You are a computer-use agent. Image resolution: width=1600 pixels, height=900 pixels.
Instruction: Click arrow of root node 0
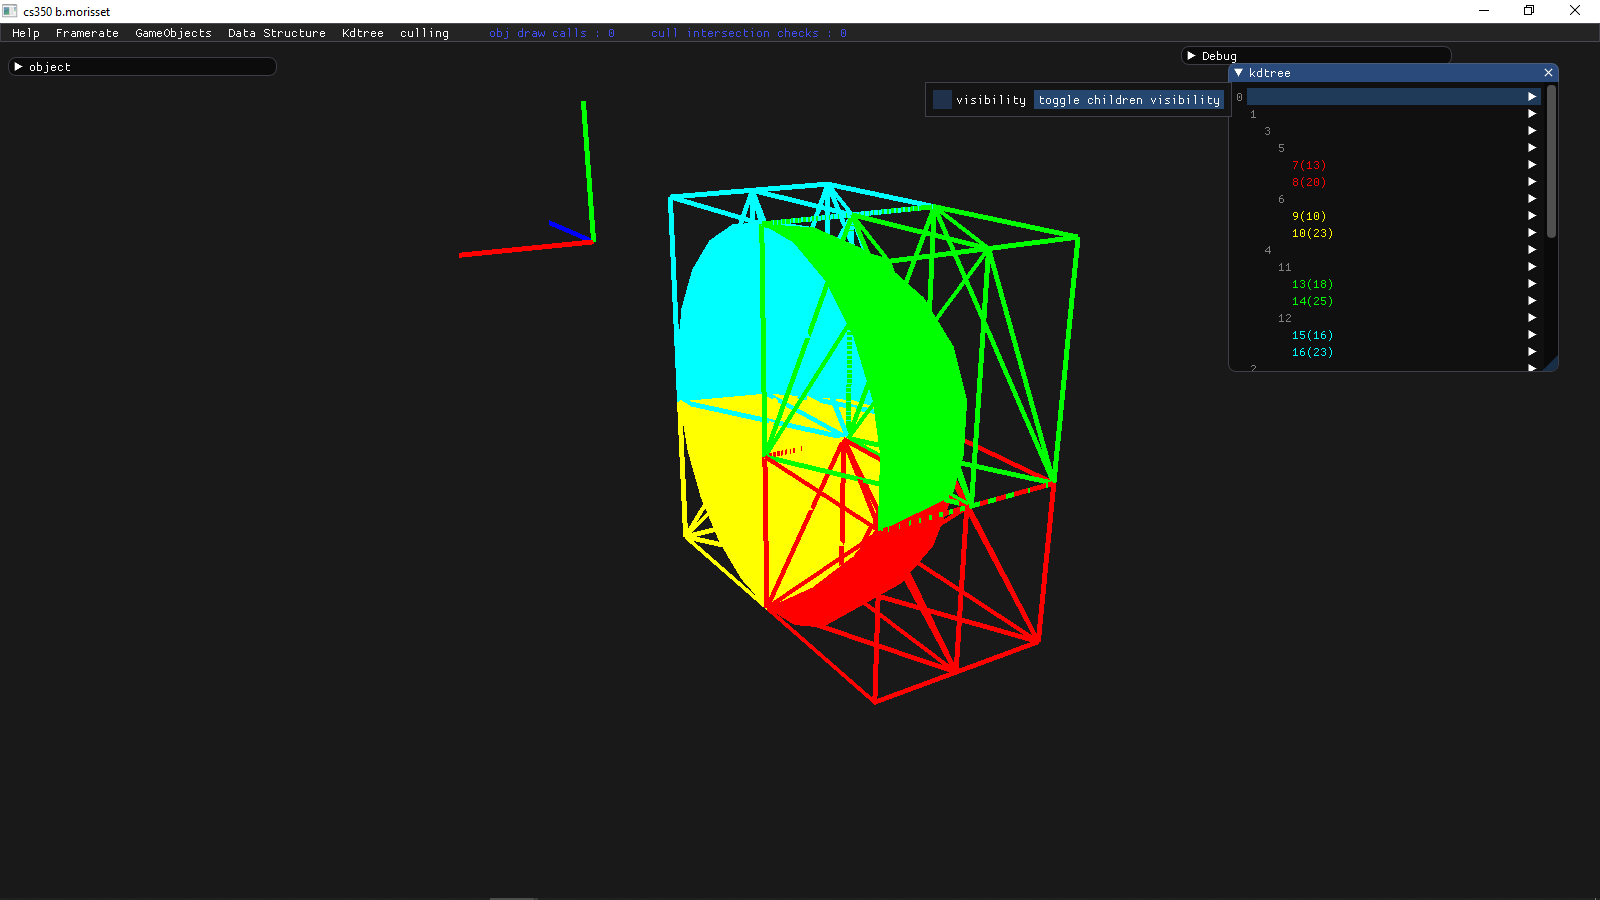(1531, 97)
